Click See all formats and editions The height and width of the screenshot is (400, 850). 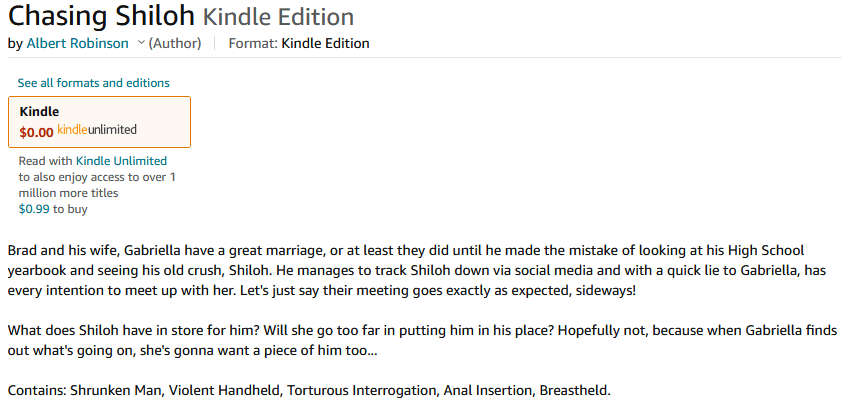coord(93,83)
